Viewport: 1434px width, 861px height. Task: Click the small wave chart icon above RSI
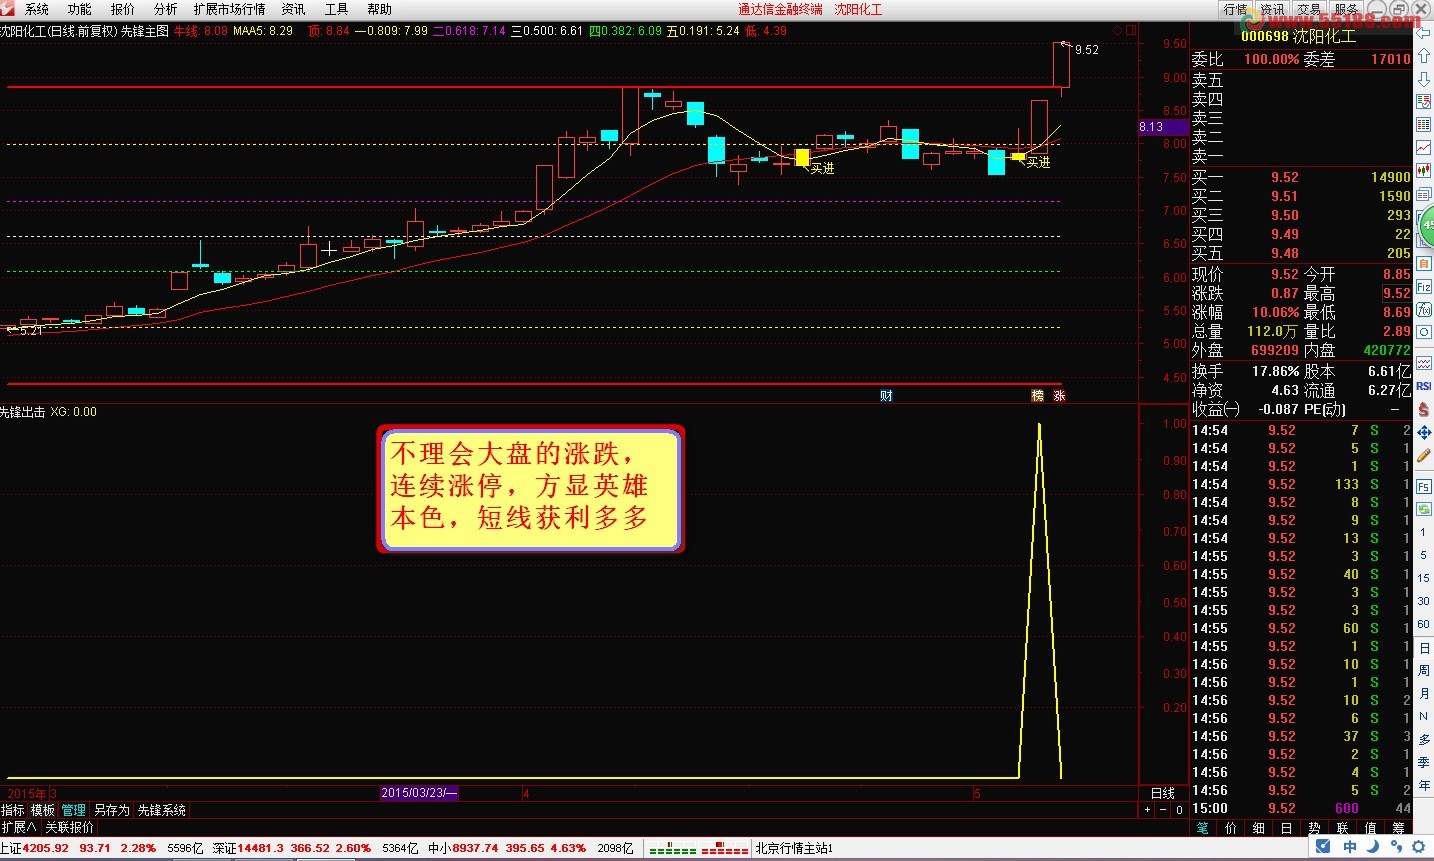click(x=1424, y=363)
